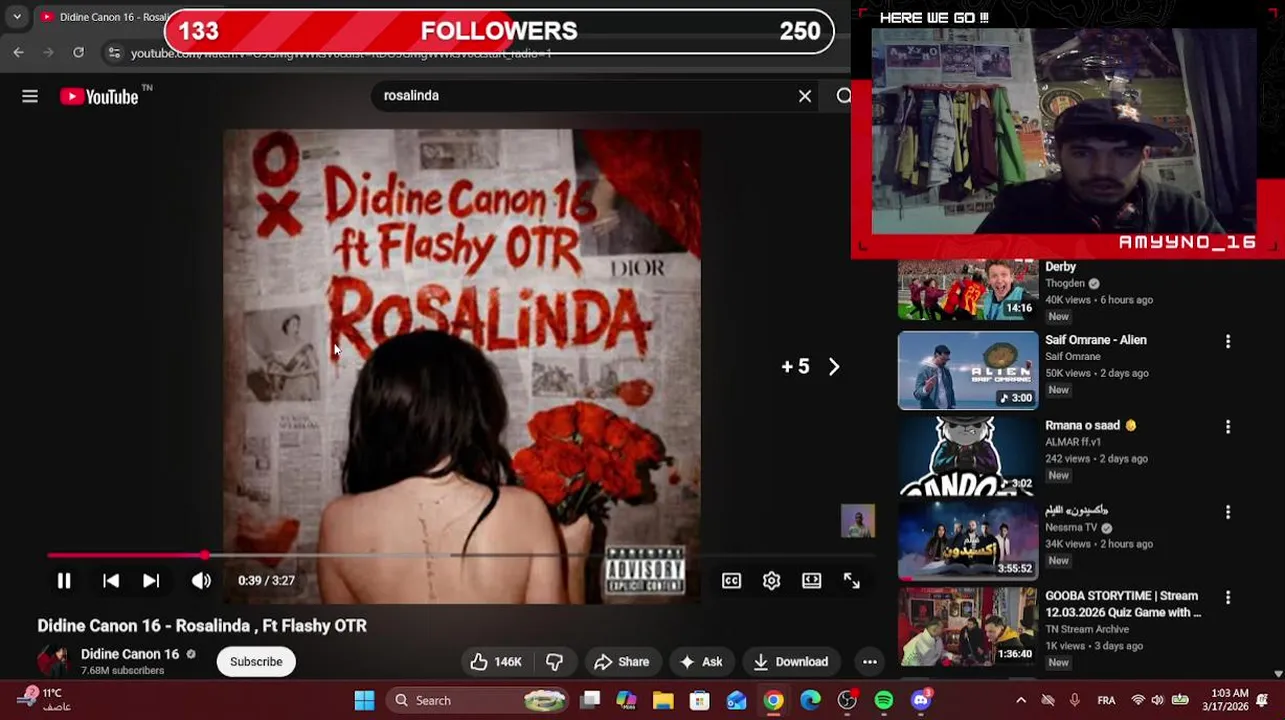This screenshot has width=1285, height=720.
Task: Enter fullscreen video mode
Action: coord(852,581)
